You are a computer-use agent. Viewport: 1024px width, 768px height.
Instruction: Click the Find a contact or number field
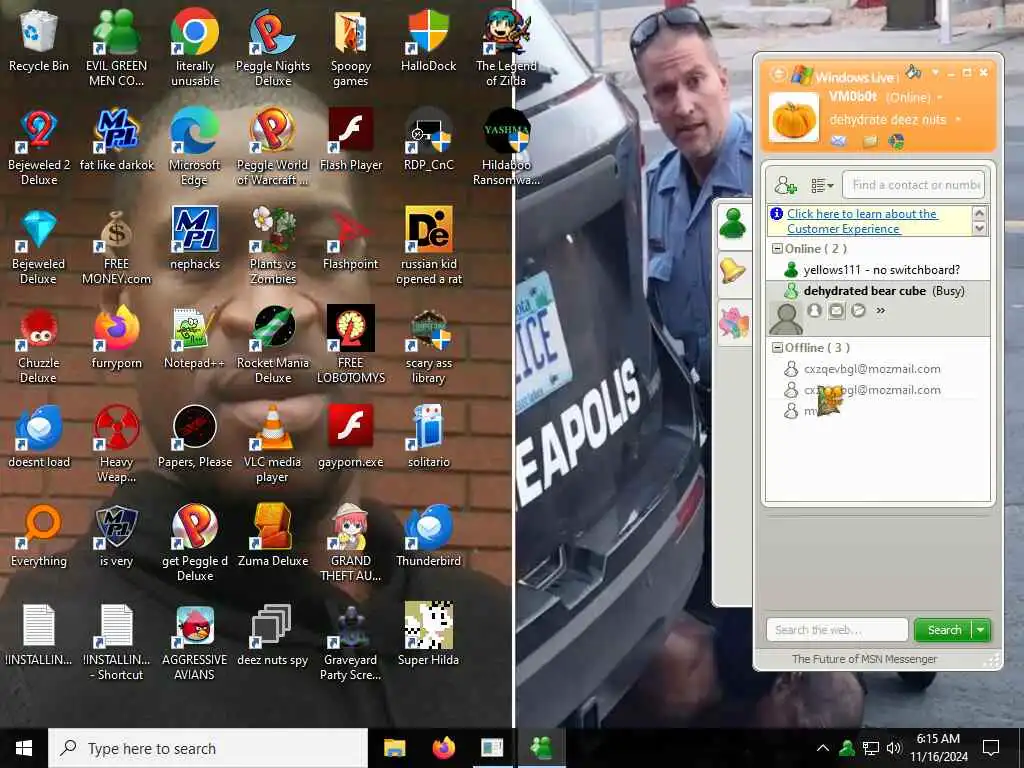pos(913,185)
